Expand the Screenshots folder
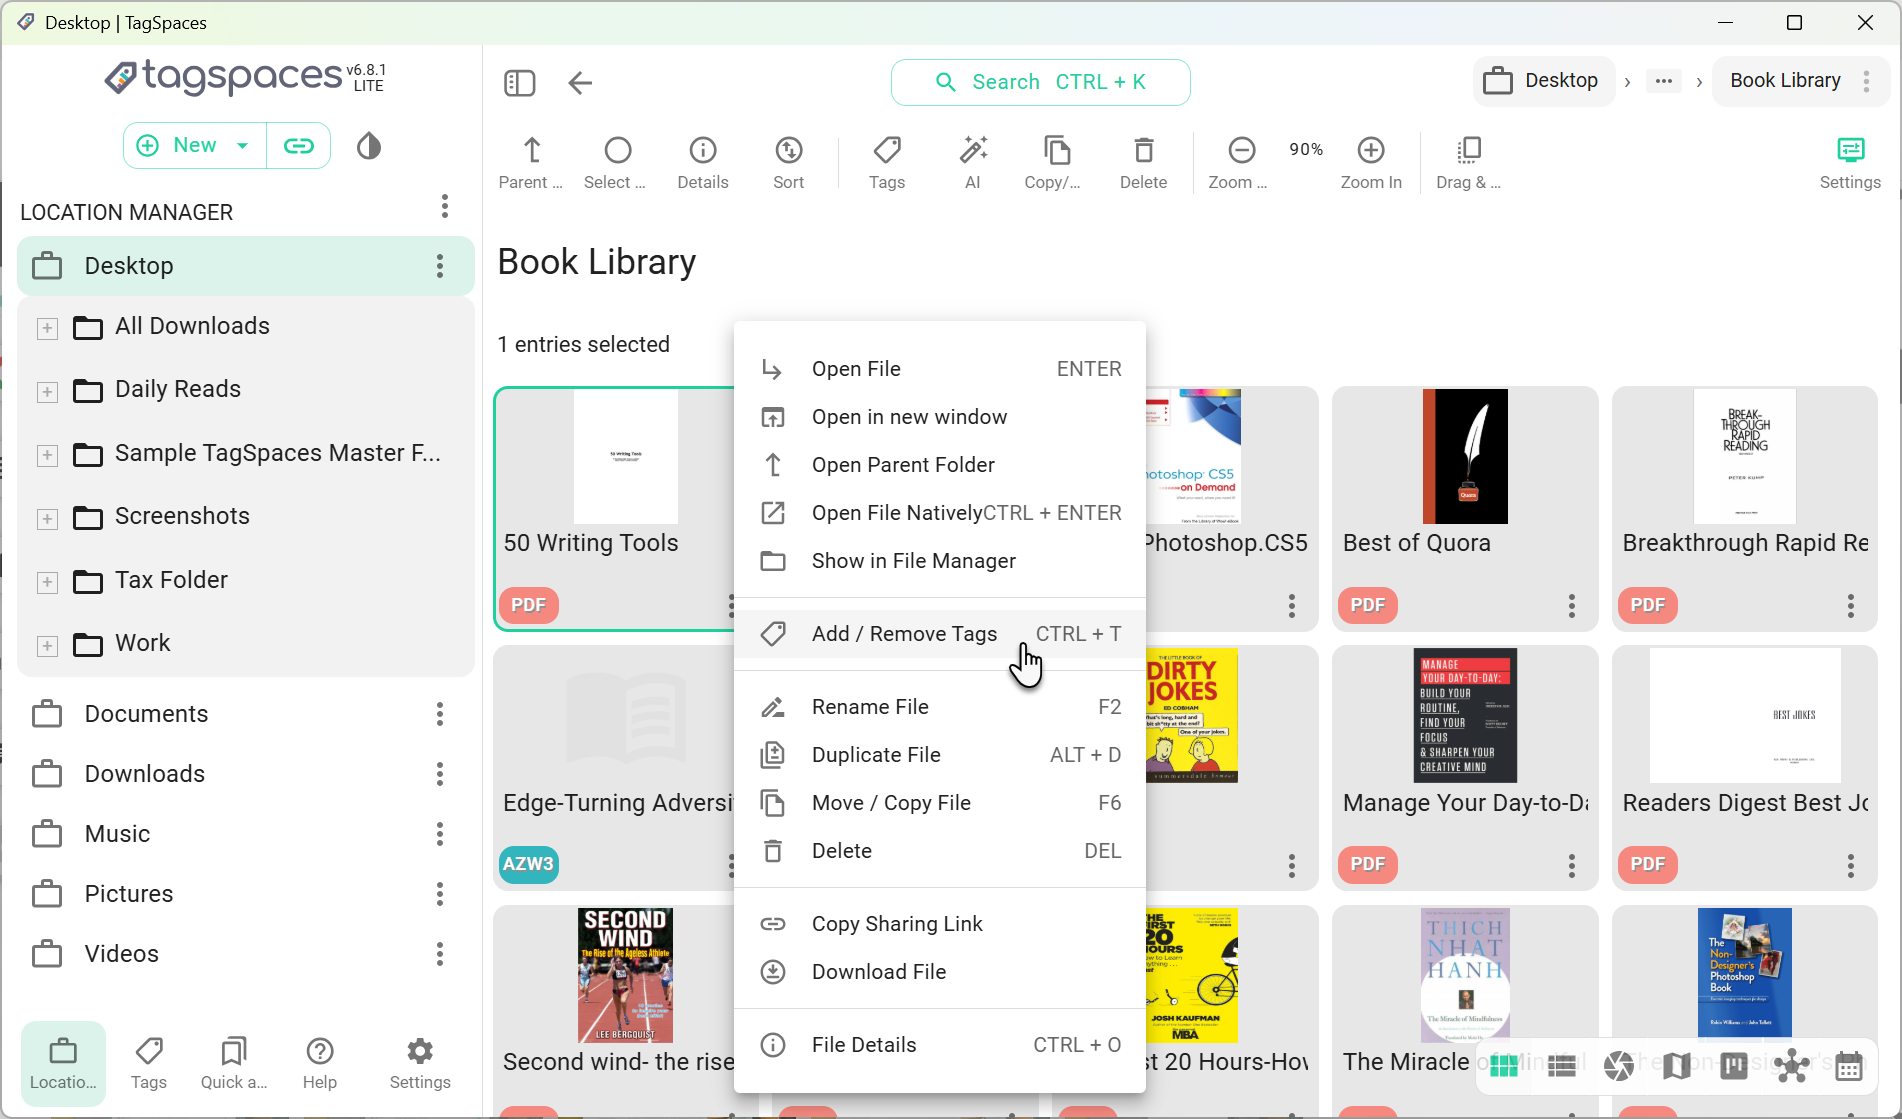This screenshot has height=1119, width=1902. tap(47, 518)
